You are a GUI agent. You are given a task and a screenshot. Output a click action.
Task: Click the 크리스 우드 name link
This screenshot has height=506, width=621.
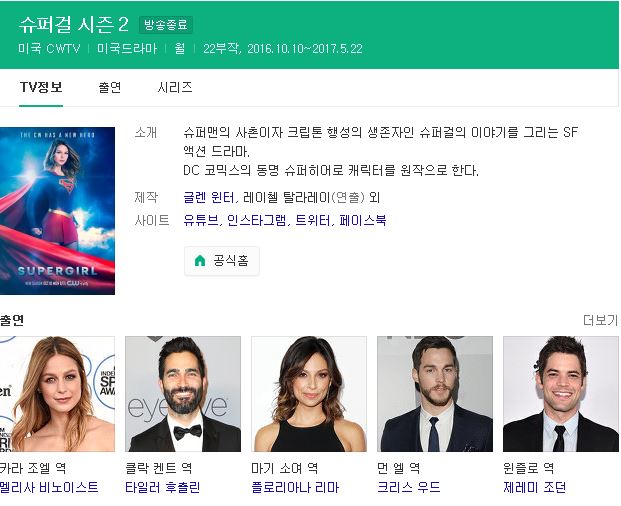point(409,487)
